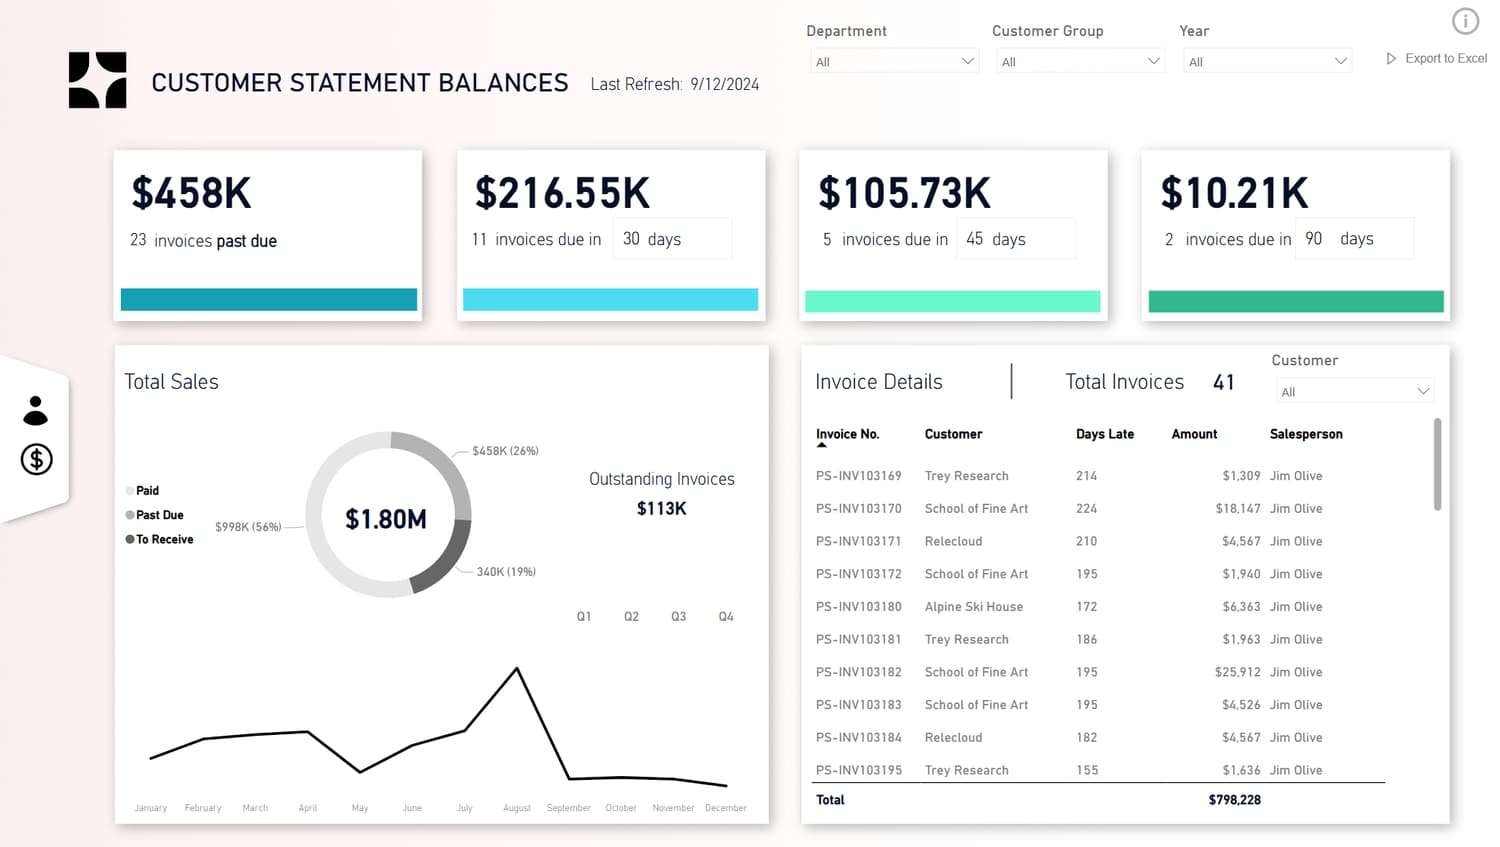Open the Department dropdown
The image size is (1500, 847).
(894, 61)
